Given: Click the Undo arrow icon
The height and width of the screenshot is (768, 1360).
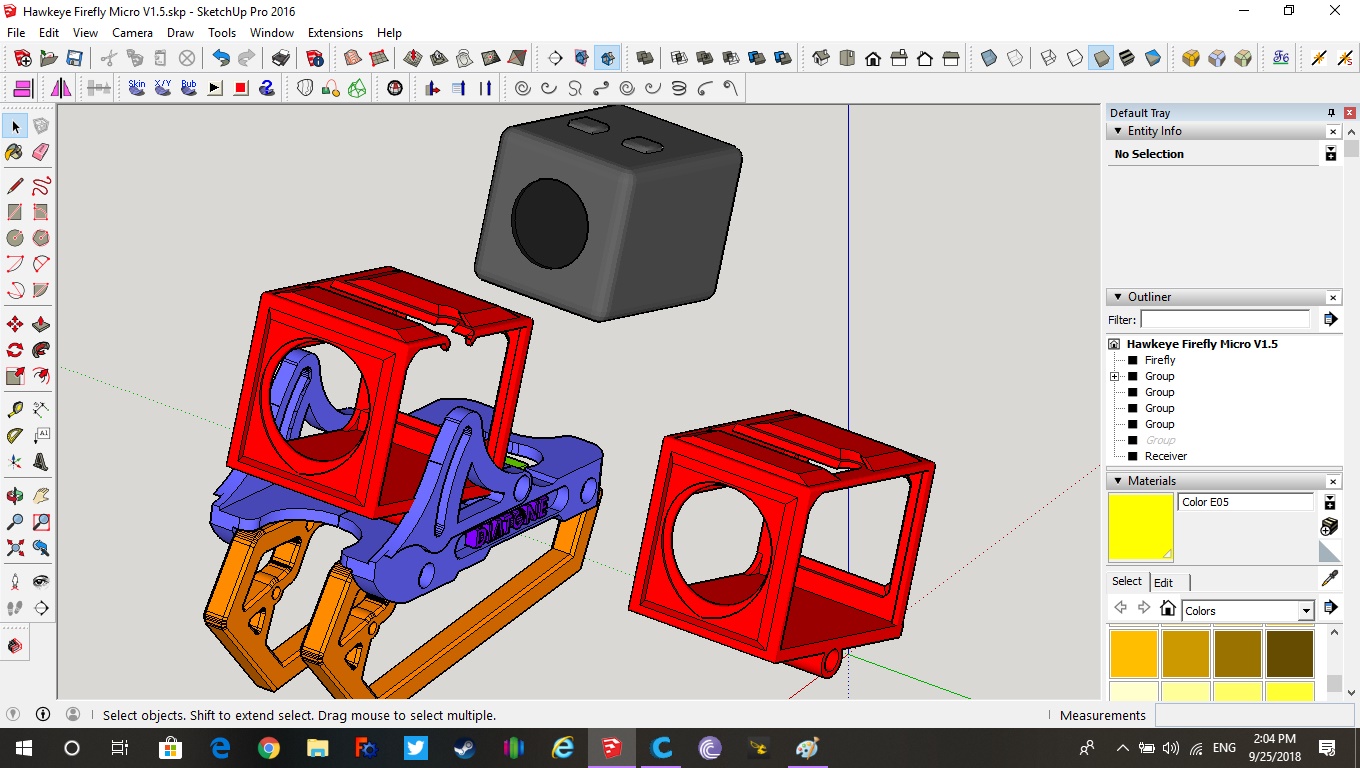Looking at the screenshot, I should (x=221, y=58).
